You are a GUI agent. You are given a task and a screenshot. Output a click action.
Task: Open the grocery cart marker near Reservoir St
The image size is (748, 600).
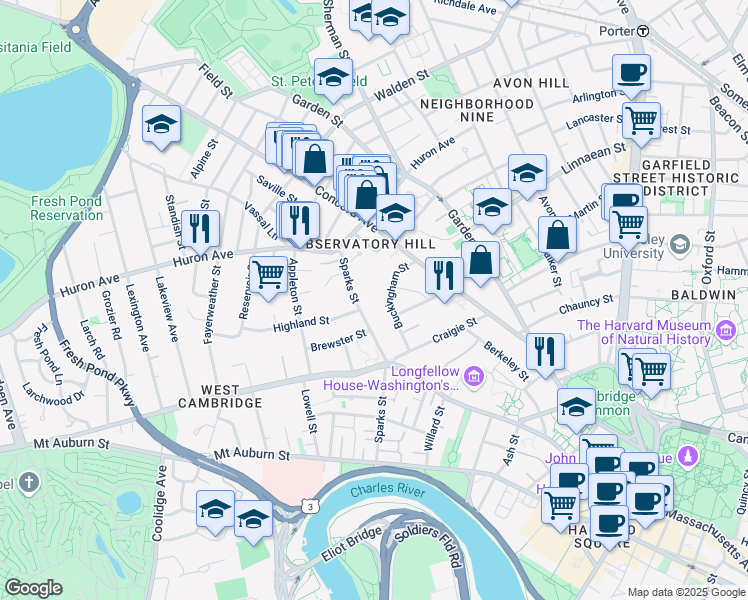[268, 274]
